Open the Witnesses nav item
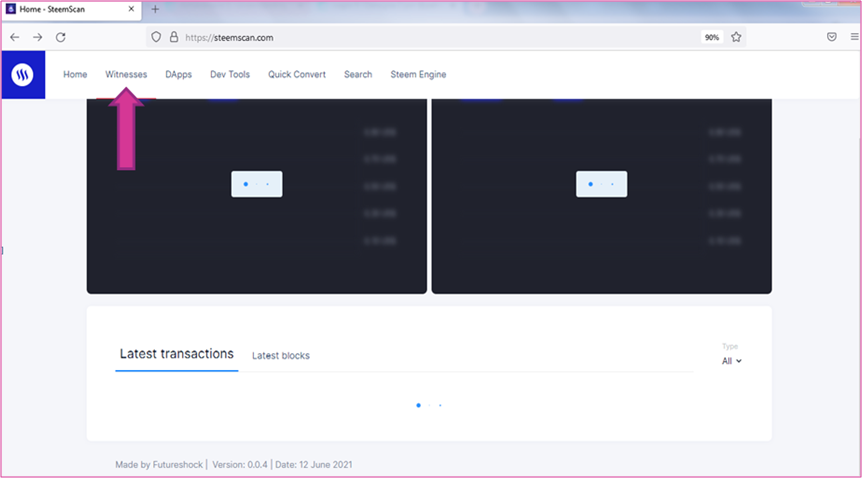This screenshot has width=862, height=478. (x=126, y=74)
